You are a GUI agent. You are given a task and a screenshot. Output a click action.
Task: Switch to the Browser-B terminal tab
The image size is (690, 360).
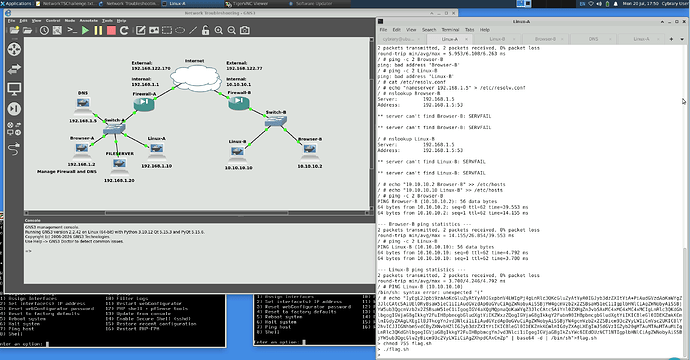[x=545, y=39]
